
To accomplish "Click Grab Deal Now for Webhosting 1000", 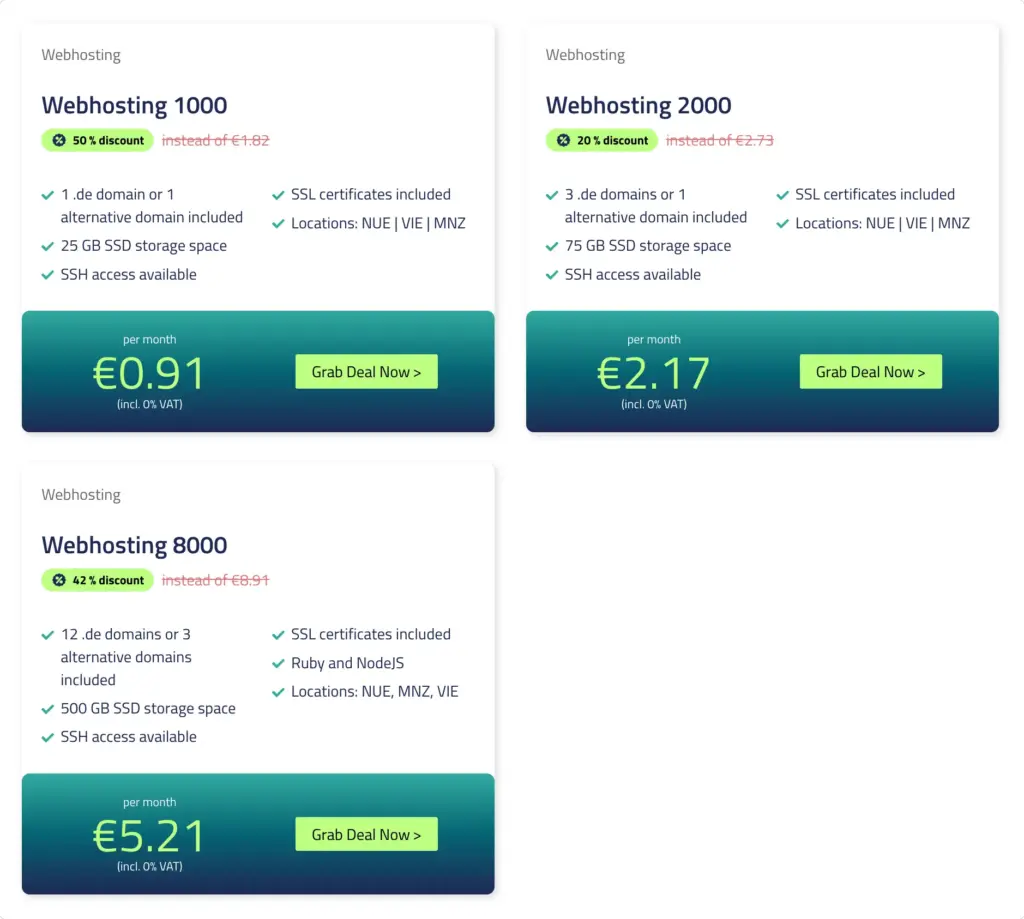I will pyautogui.click(x=366, y=372).
